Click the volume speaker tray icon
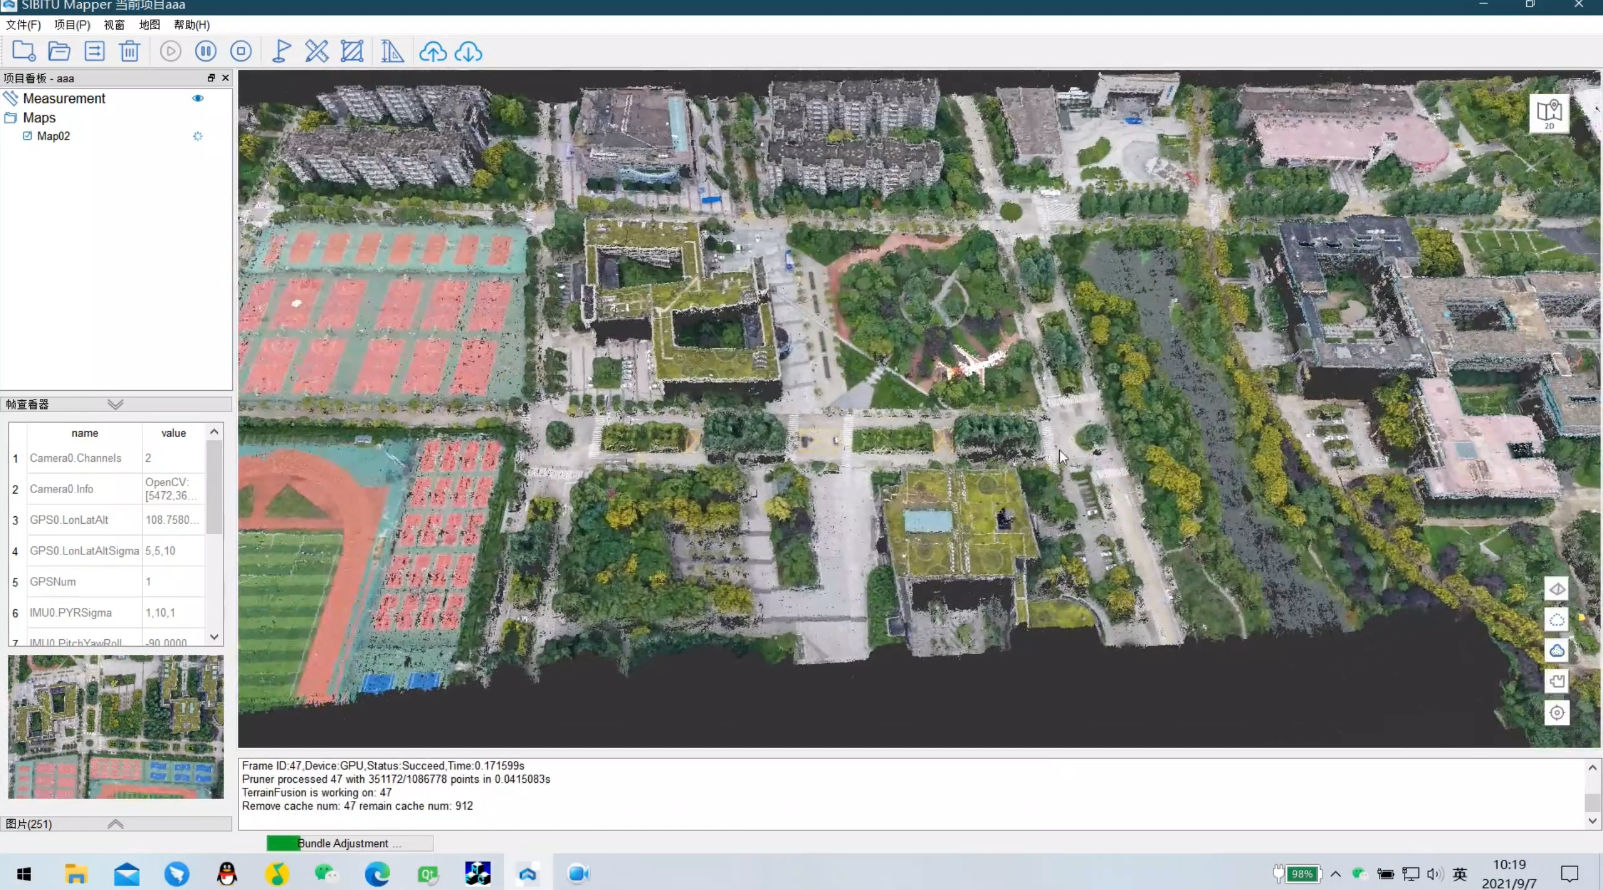1603x890 pixels. tap(1435, 874)
